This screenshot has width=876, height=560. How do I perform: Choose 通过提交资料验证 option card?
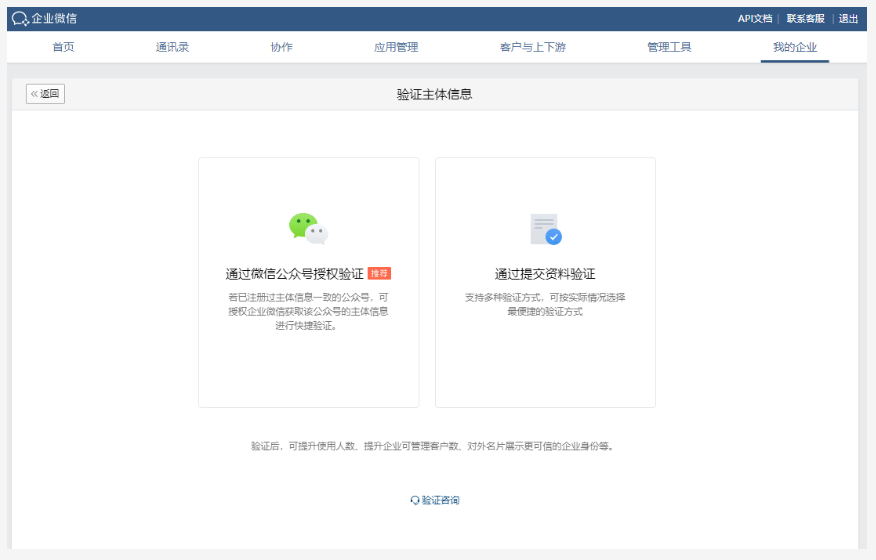pyautogui.click(x=545, y=282)
